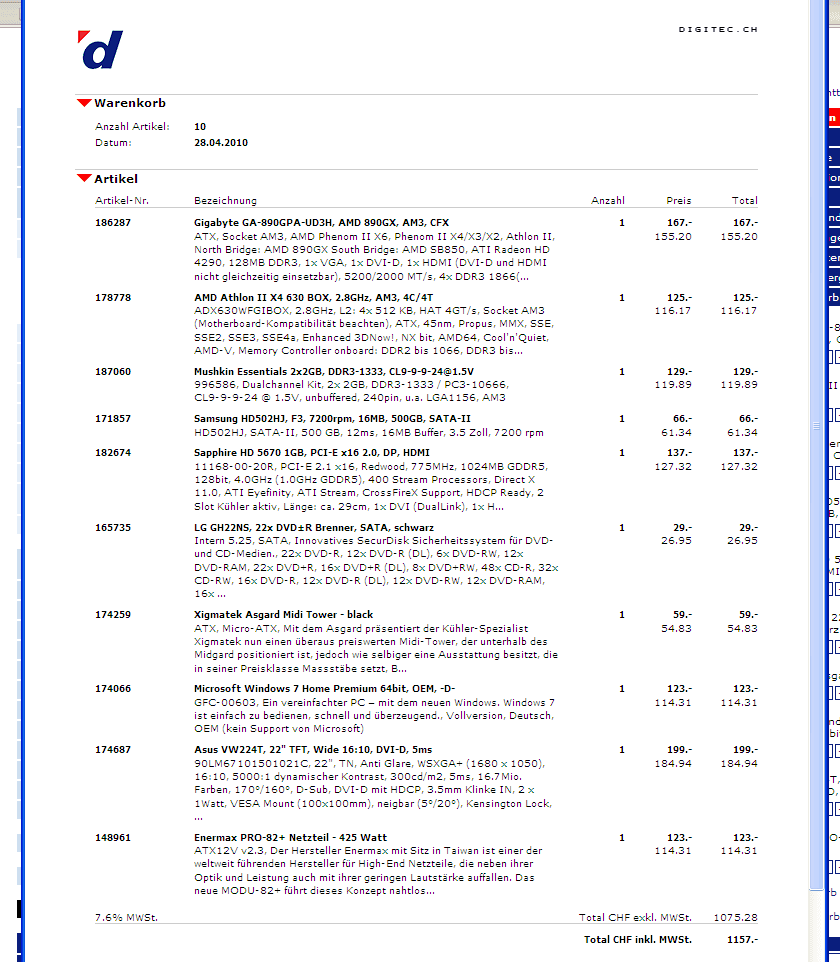
Task: Click the Xigmatek row Preis value 54.83
Action: [x=676, y=628]
